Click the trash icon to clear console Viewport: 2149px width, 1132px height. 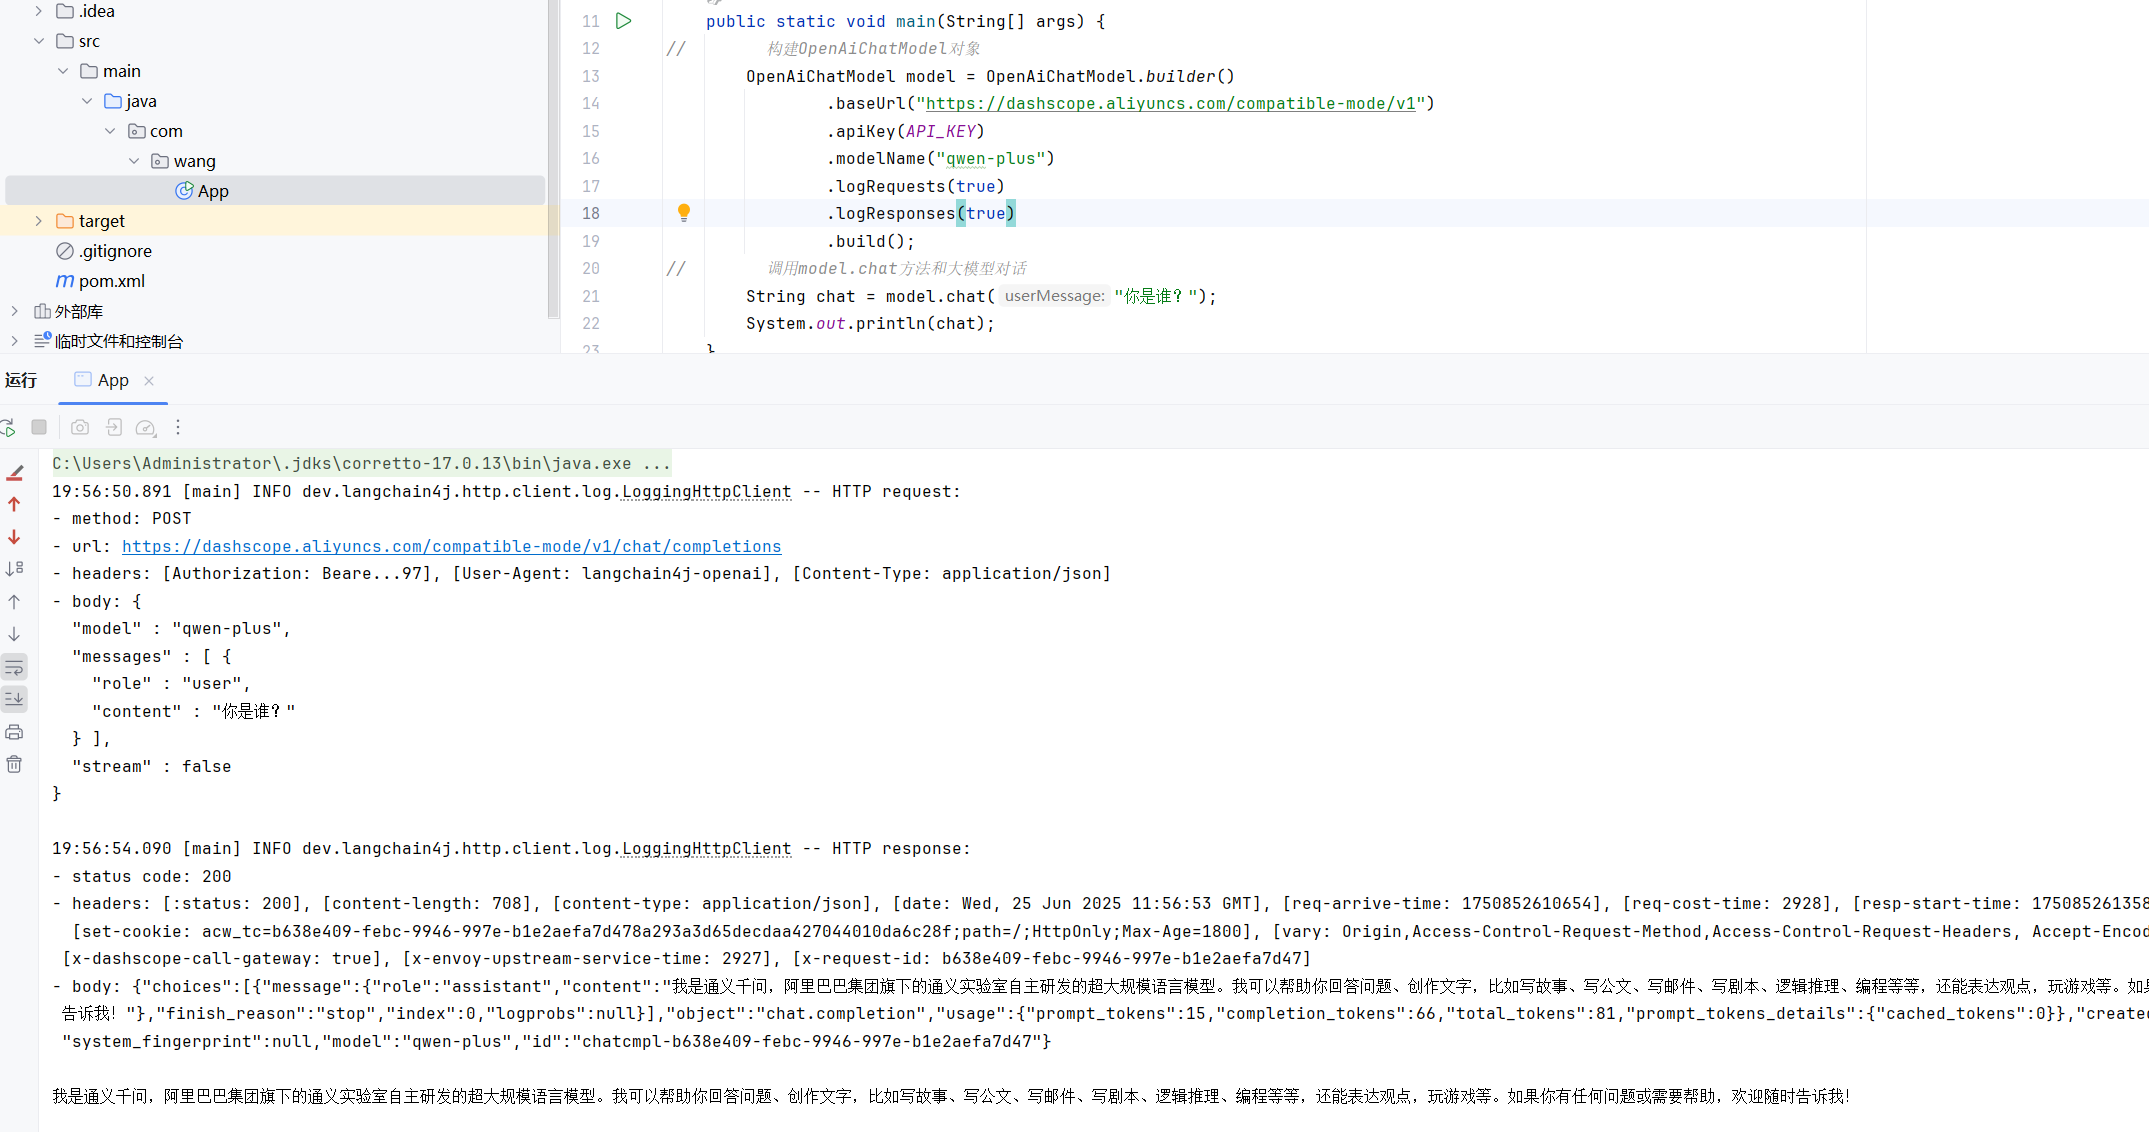click(14, 765)
